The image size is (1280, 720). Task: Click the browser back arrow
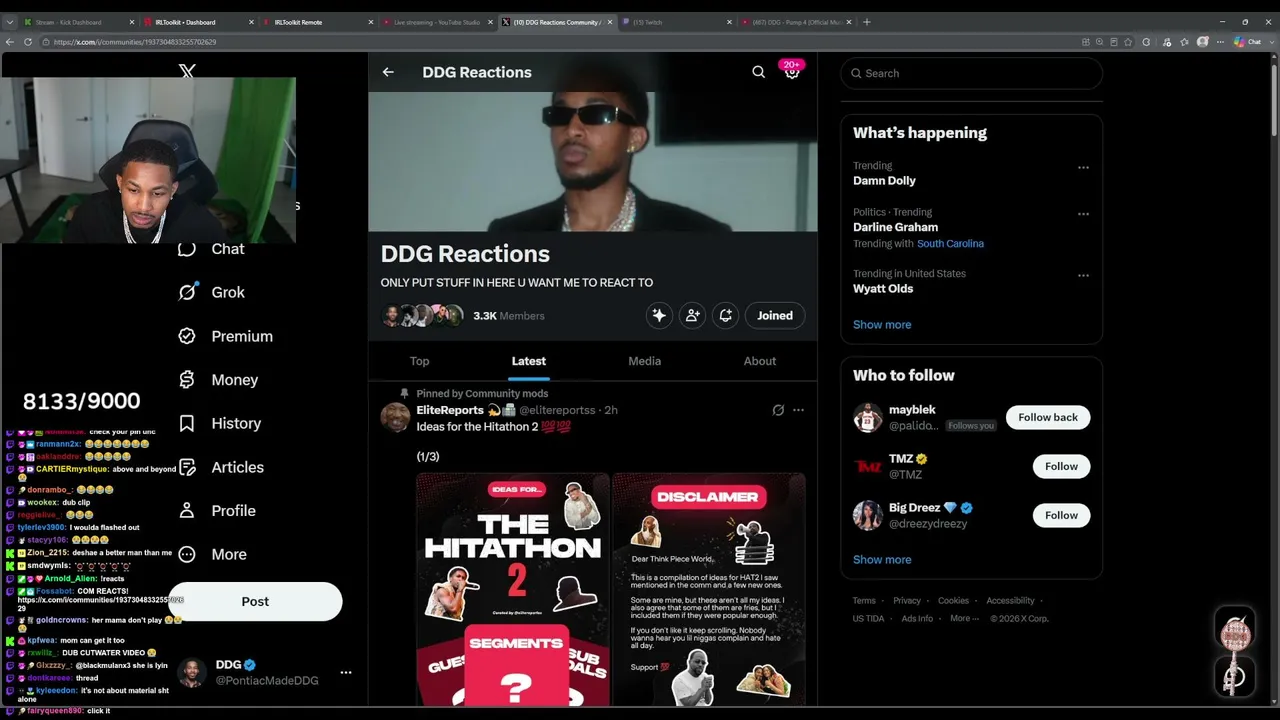10,42
